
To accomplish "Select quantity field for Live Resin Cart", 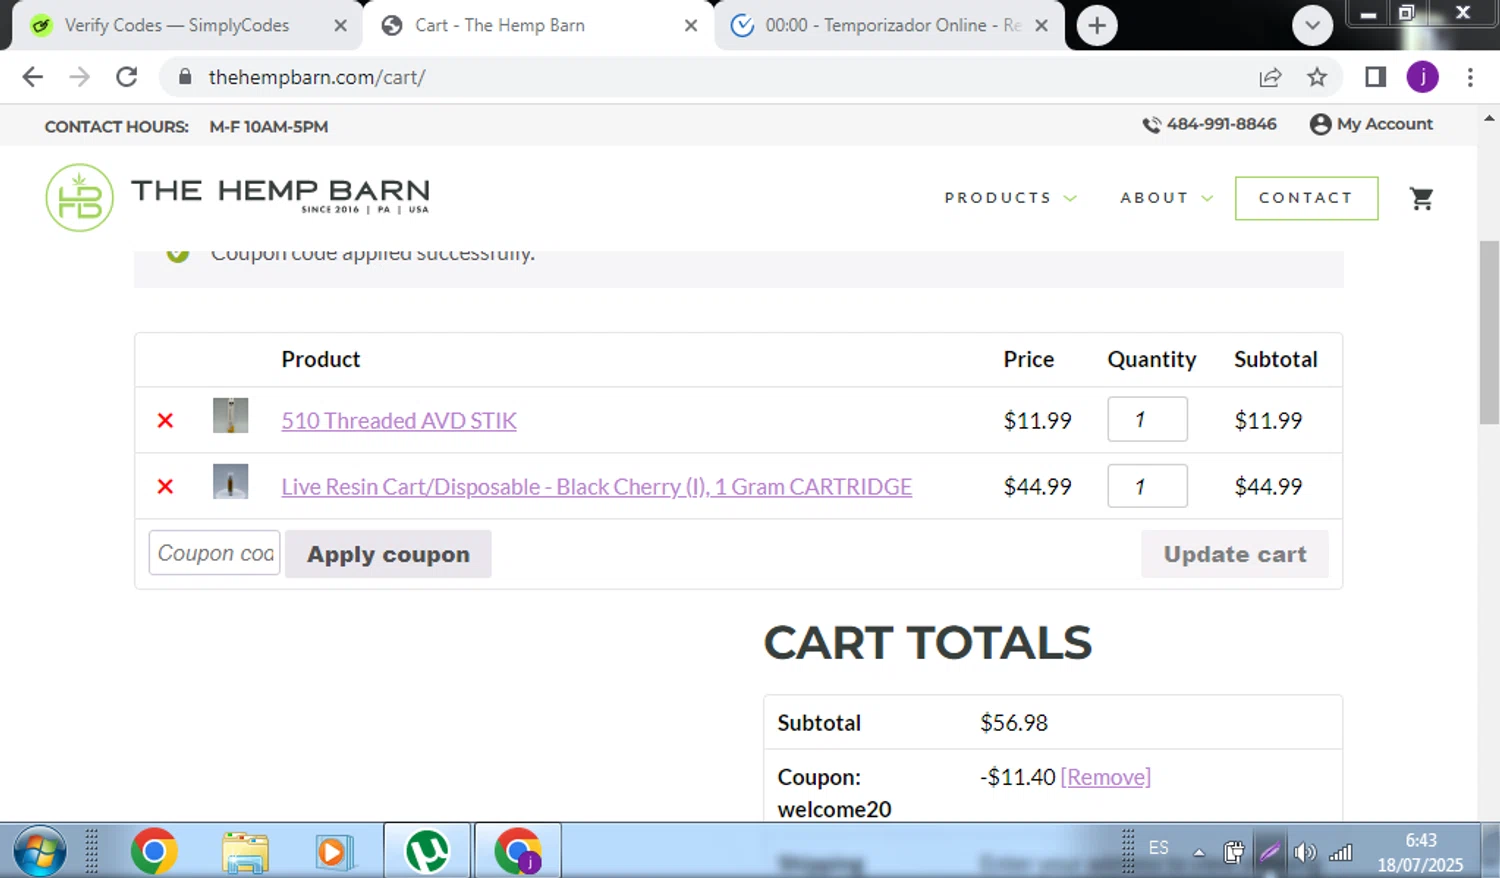I will point(1147,486).
